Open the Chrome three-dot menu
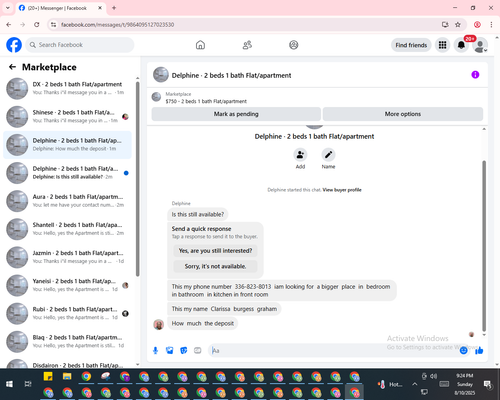The image size is (500, 400). pos(491,25)
